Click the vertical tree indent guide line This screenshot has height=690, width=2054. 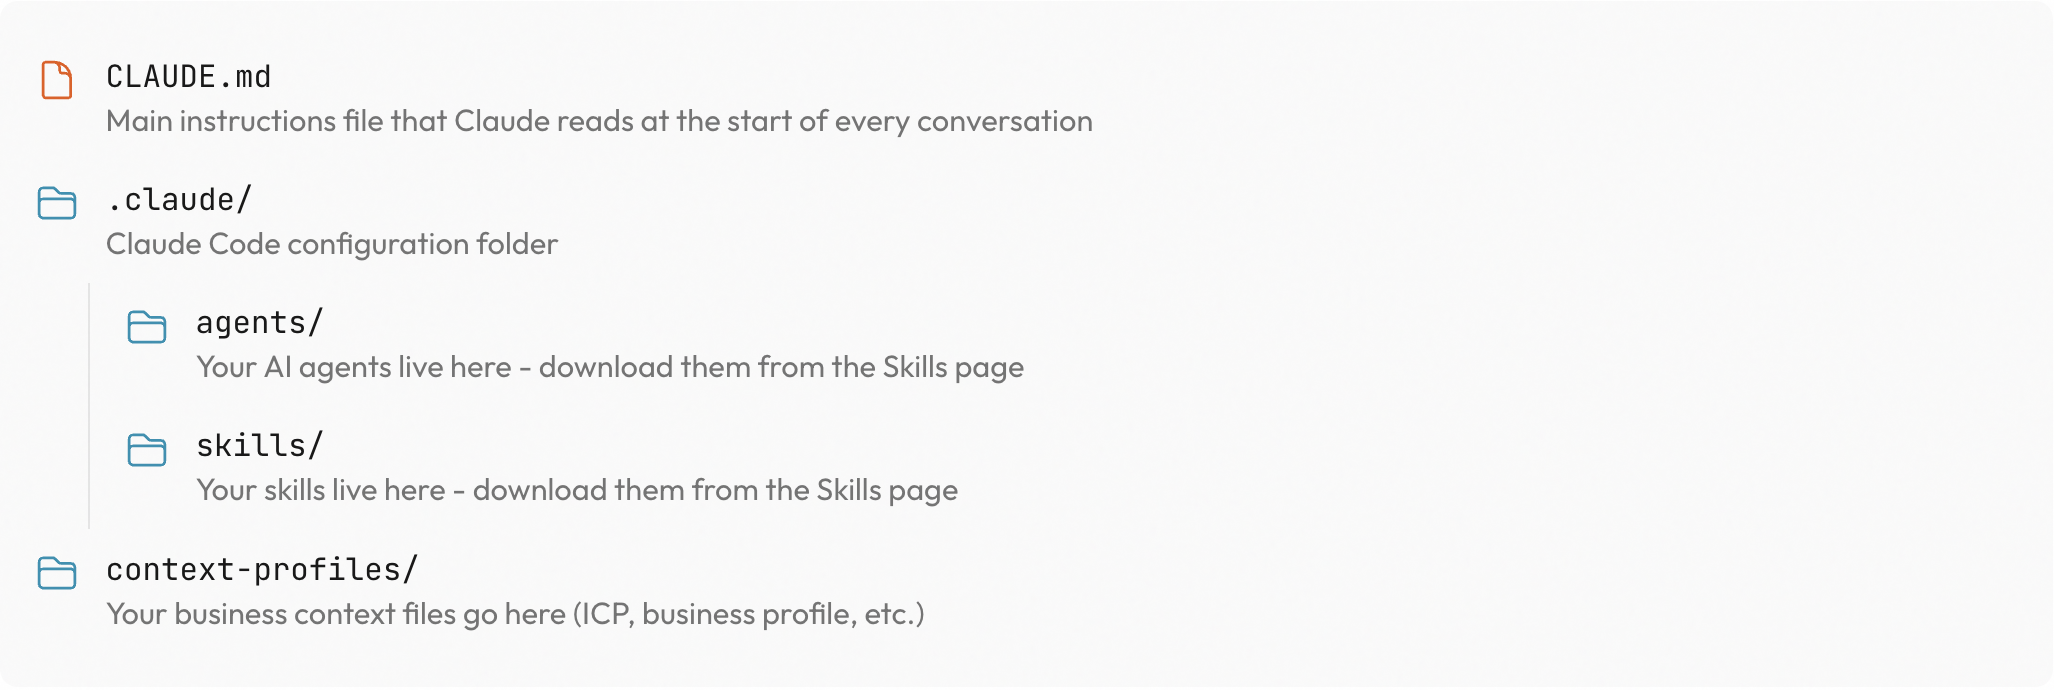tap(89, 405)
